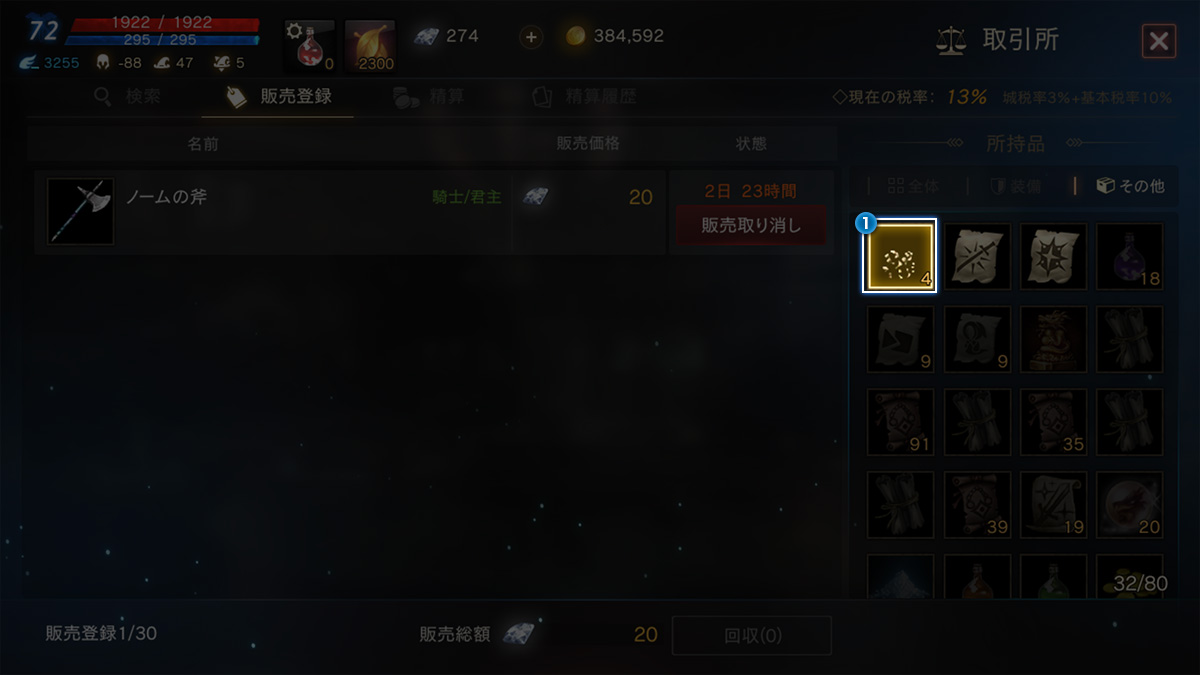This screenshot has width=1200, height=675.
Task: Switch to the 検索 search tab
Action: tap(126, 97)
